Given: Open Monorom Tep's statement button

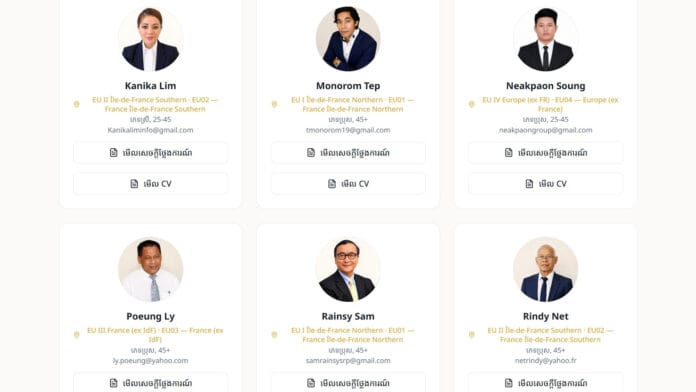Looking at the screenshot, I should pos(348,153).
